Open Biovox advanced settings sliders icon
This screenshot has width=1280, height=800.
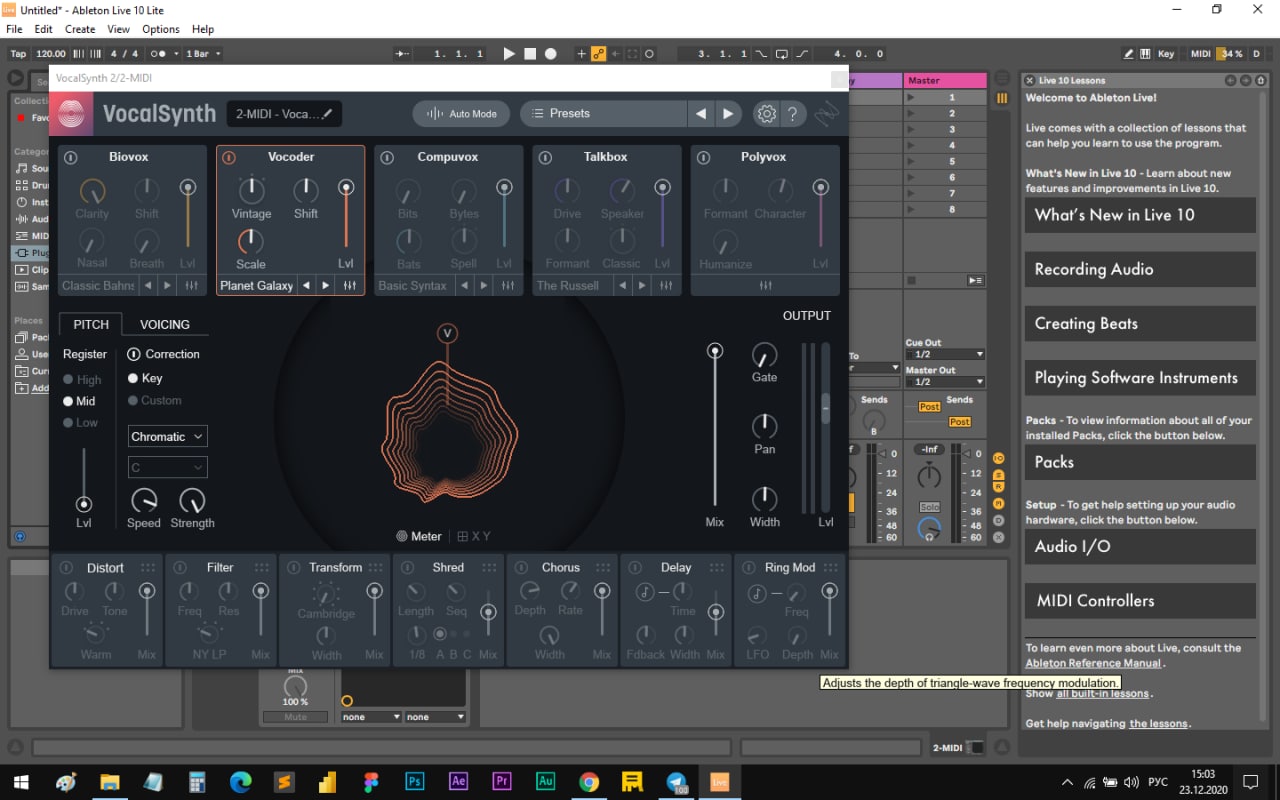[x=191, y=285]
